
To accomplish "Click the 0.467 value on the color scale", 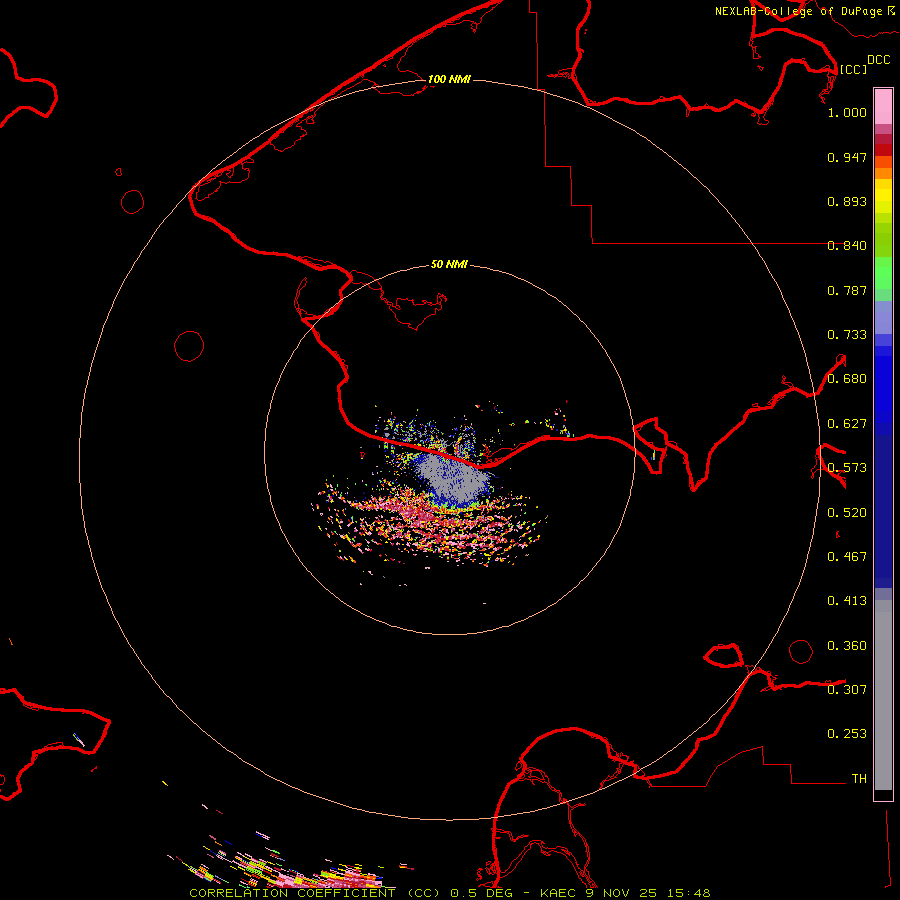I will tap(847, 557).
